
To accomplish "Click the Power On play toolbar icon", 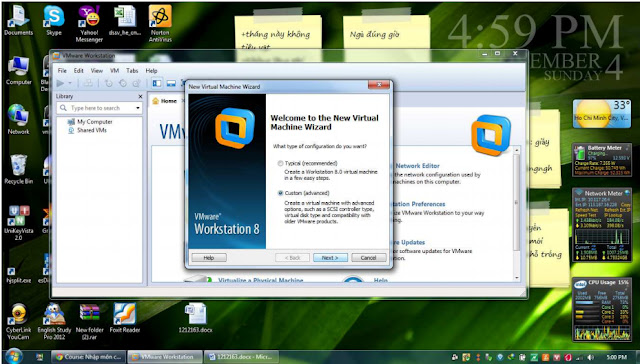I will [x=60, y=83].
